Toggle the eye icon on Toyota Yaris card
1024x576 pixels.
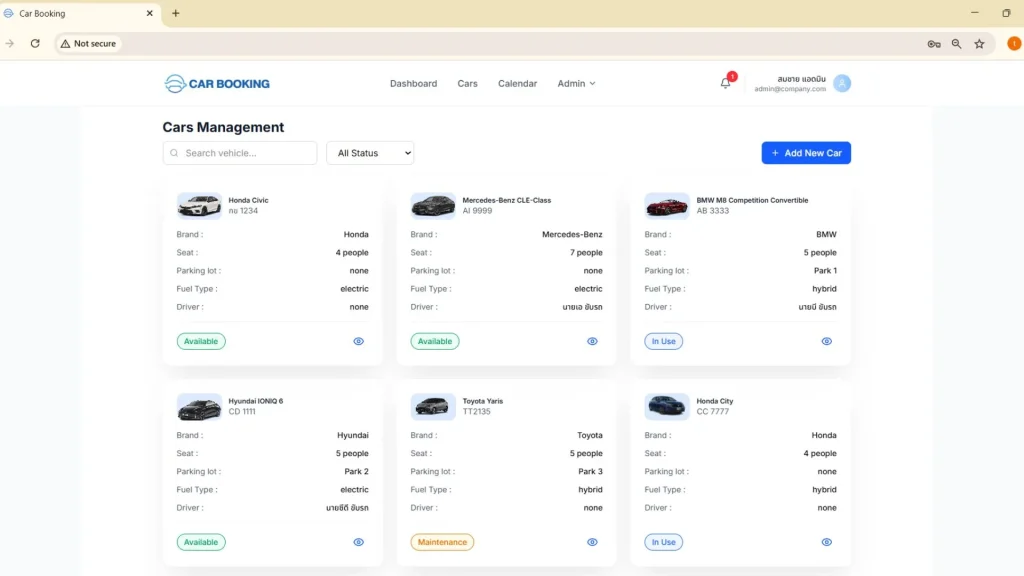[592, 541]
